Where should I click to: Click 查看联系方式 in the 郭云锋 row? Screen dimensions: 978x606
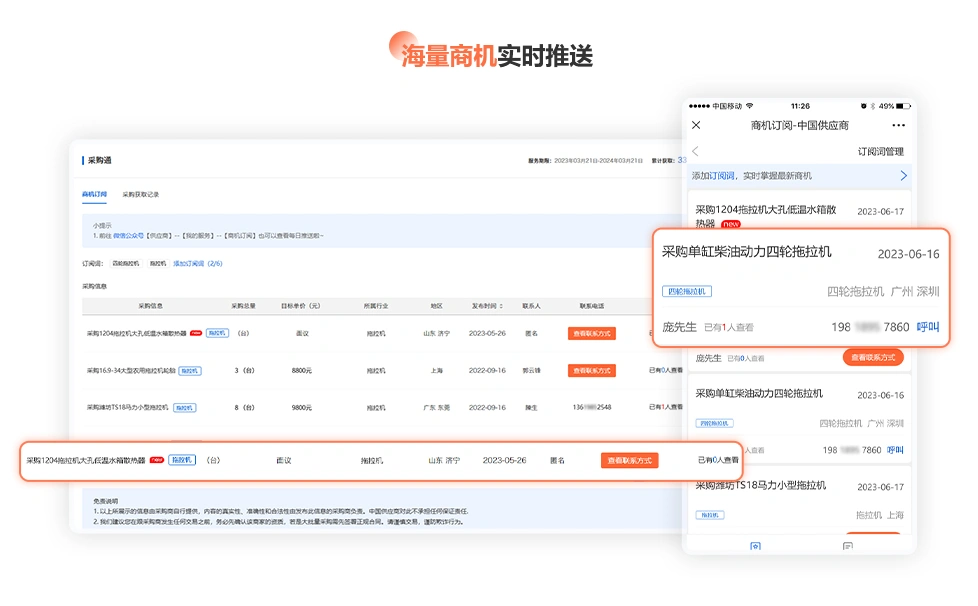[592, 371]
